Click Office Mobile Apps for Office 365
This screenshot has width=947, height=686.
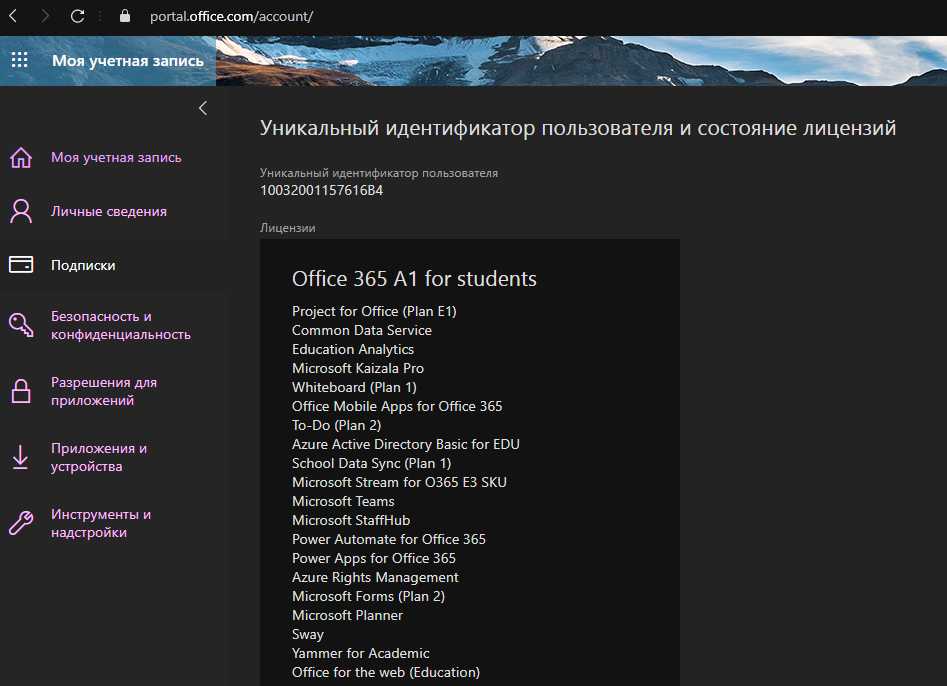pyautogui.click(x=397, y=406)
